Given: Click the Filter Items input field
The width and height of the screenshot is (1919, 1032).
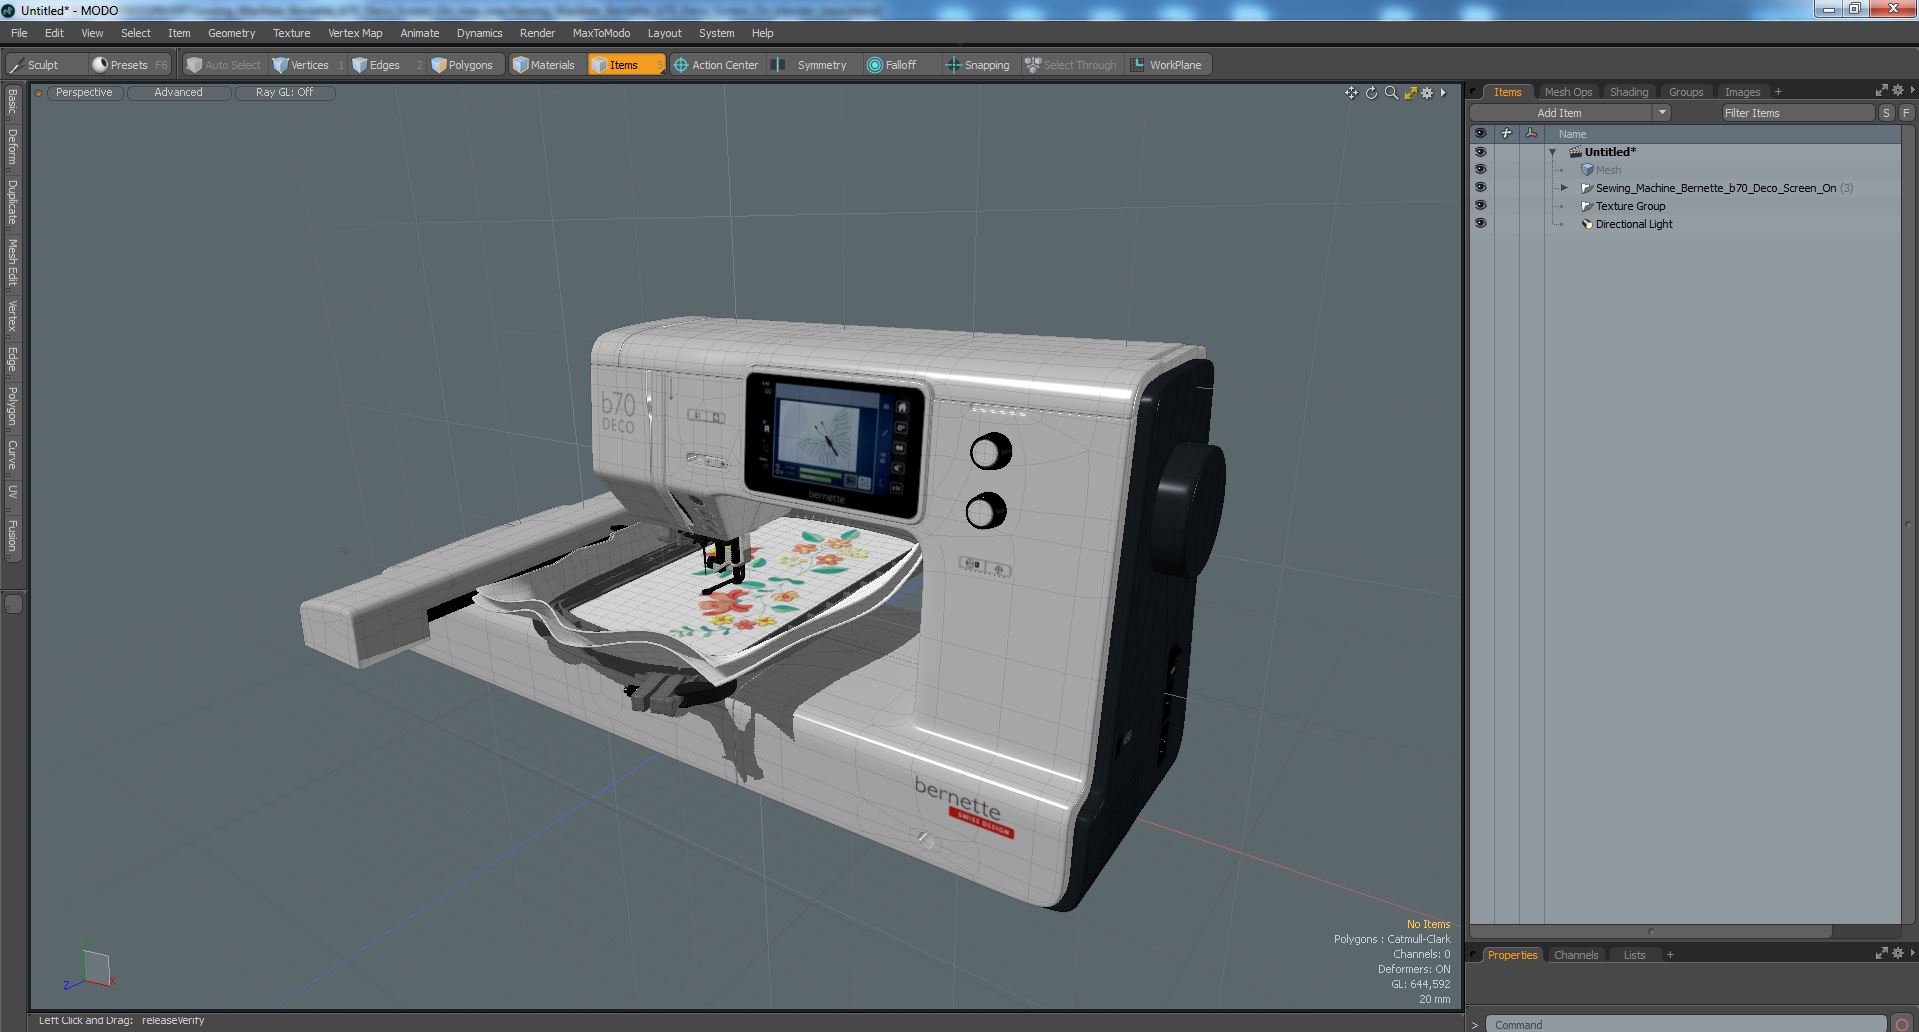Looking at the screenshot, I should click(x=1796, y=113).
